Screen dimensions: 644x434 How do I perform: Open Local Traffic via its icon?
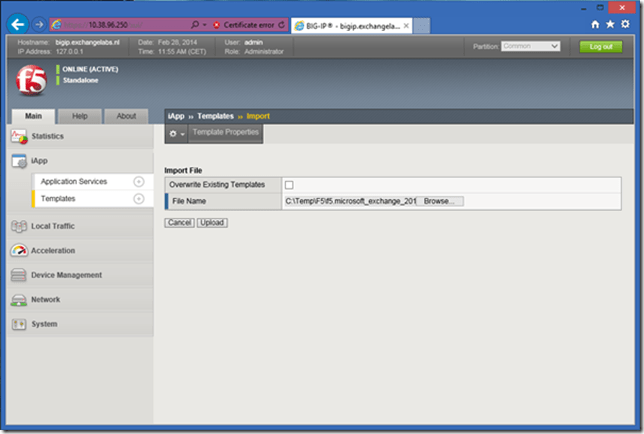(x=19, y=226)
